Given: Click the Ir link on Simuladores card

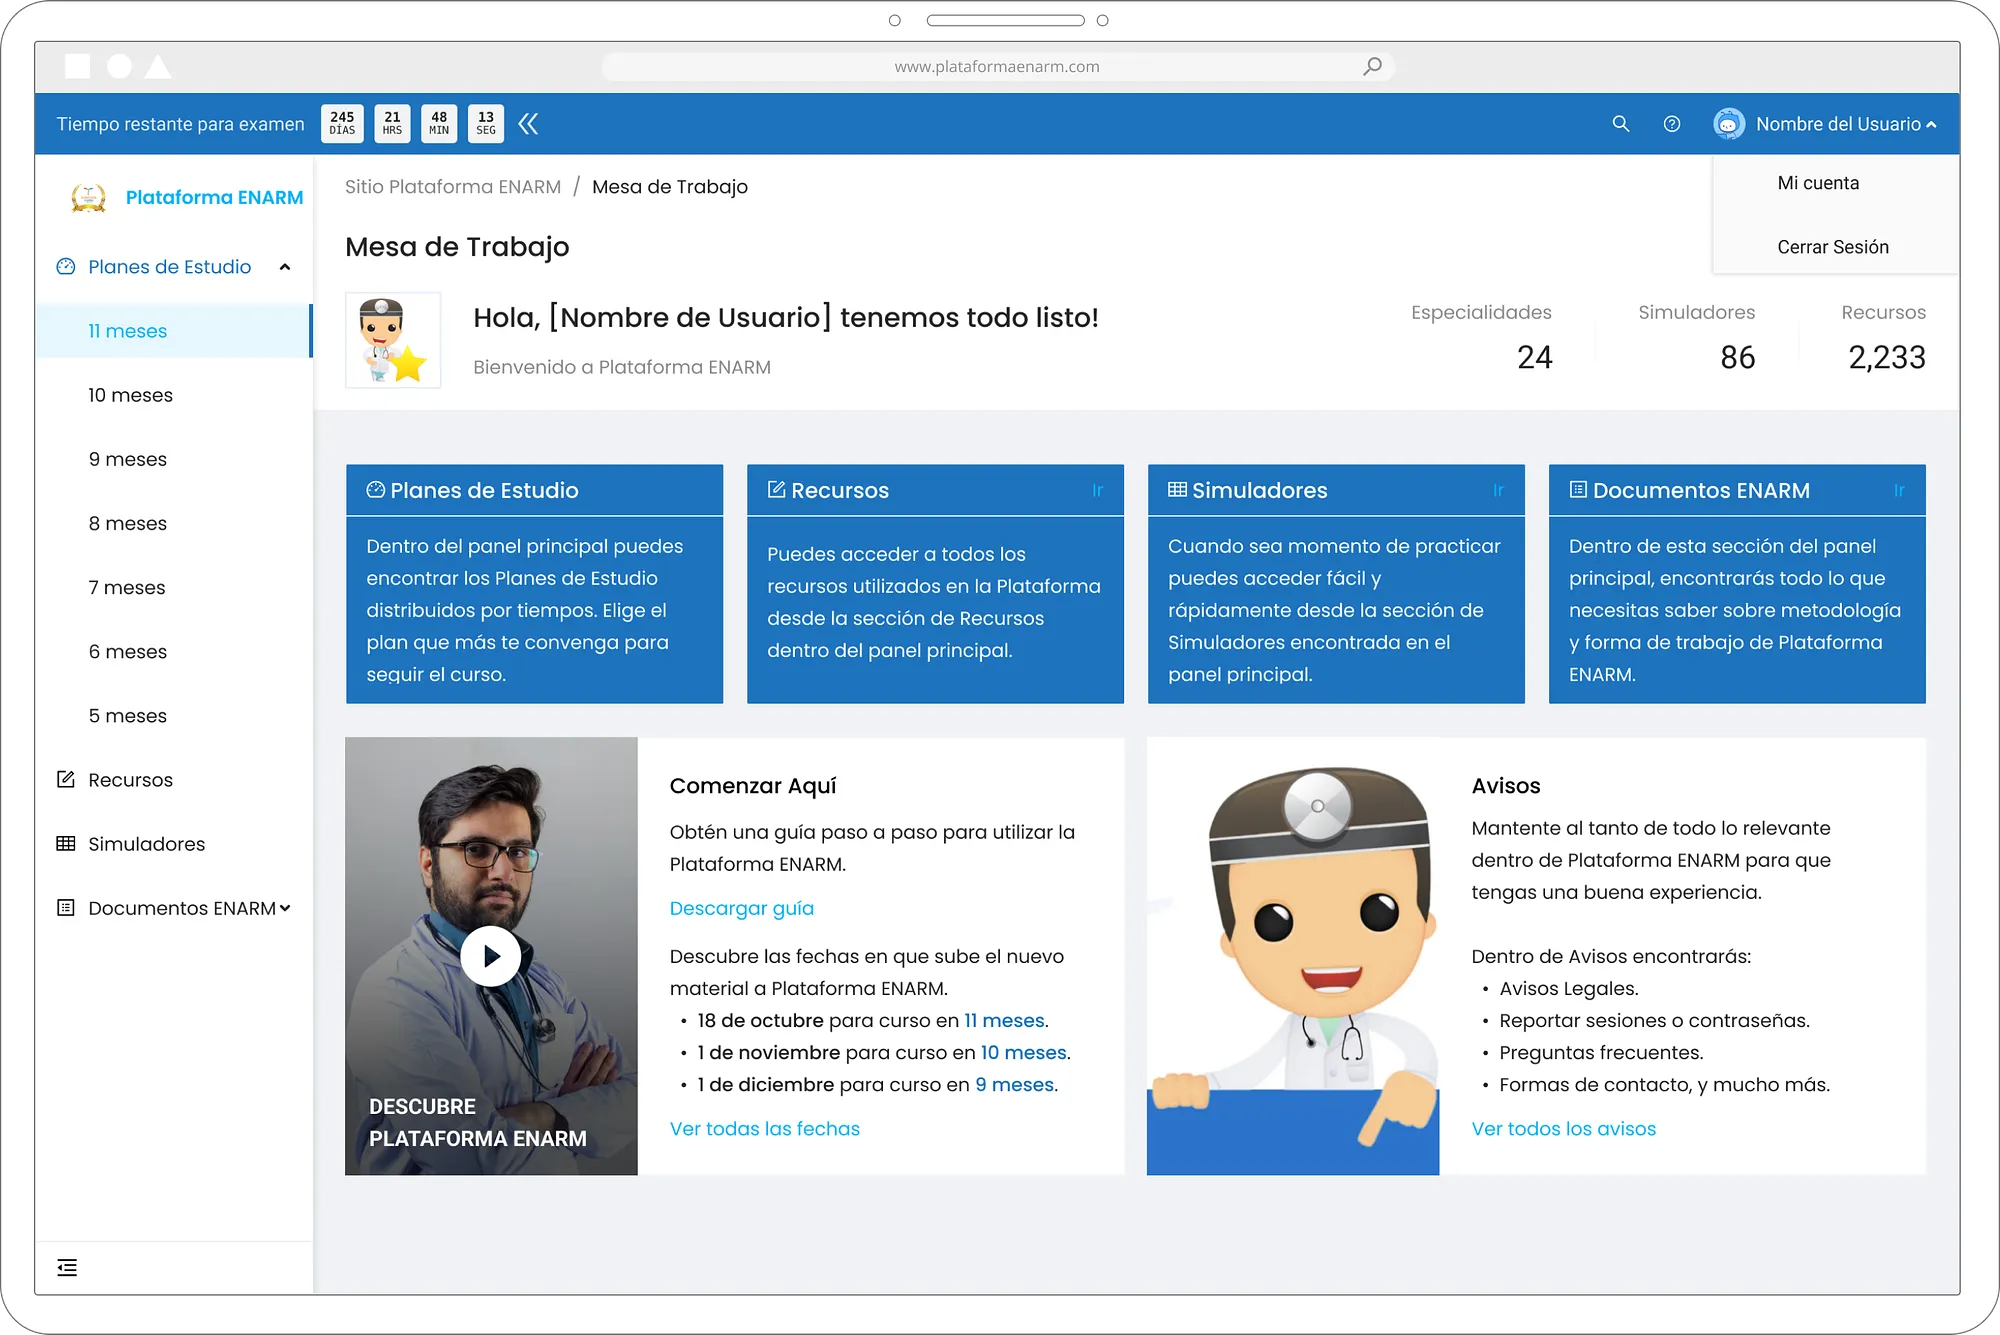Looking at the screenshot, I should (x=1498, y=490).
